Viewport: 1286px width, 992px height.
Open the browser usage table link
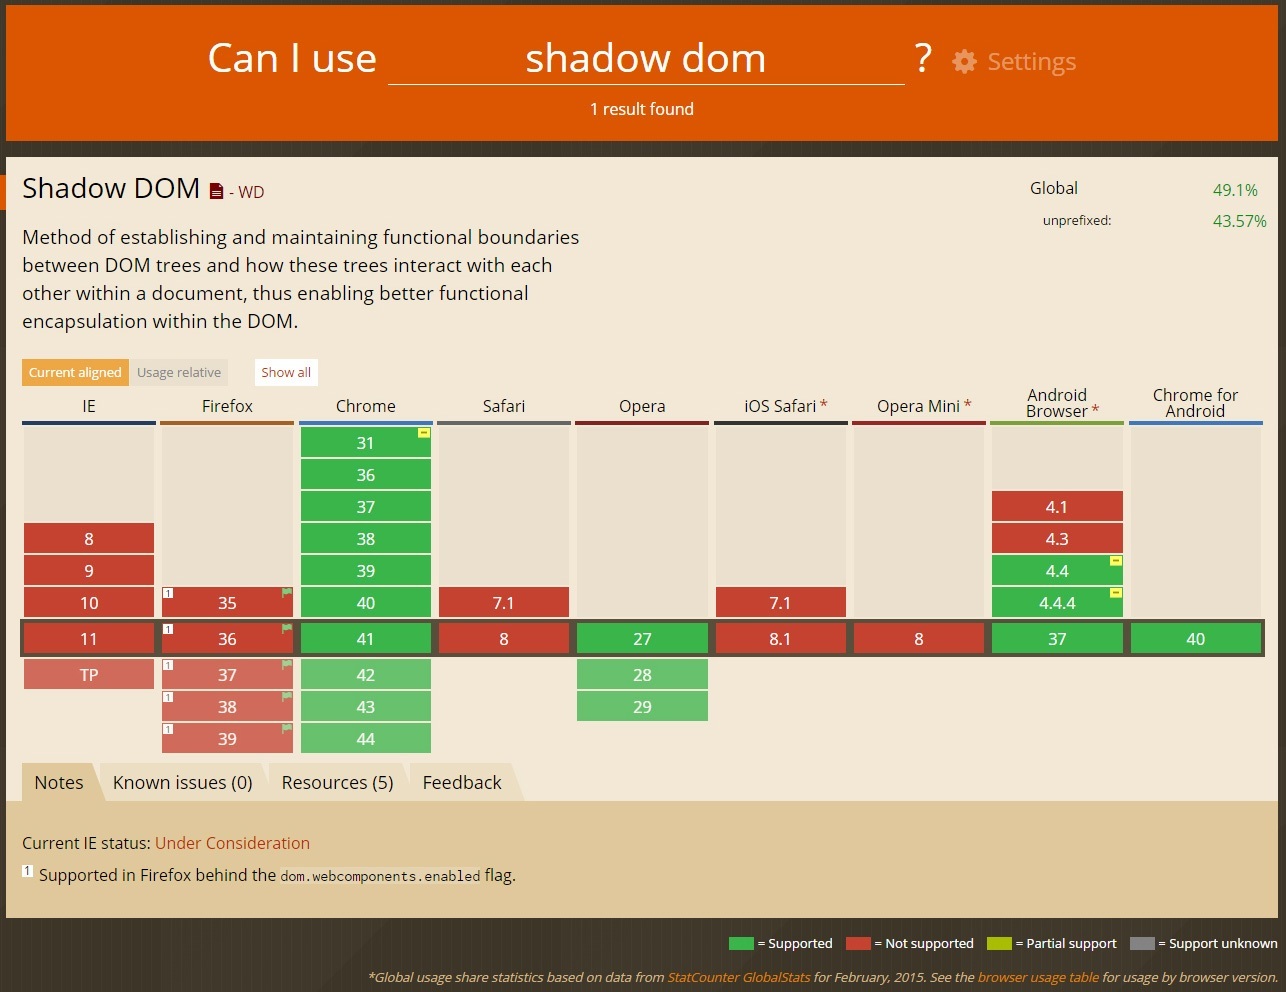1037,977
